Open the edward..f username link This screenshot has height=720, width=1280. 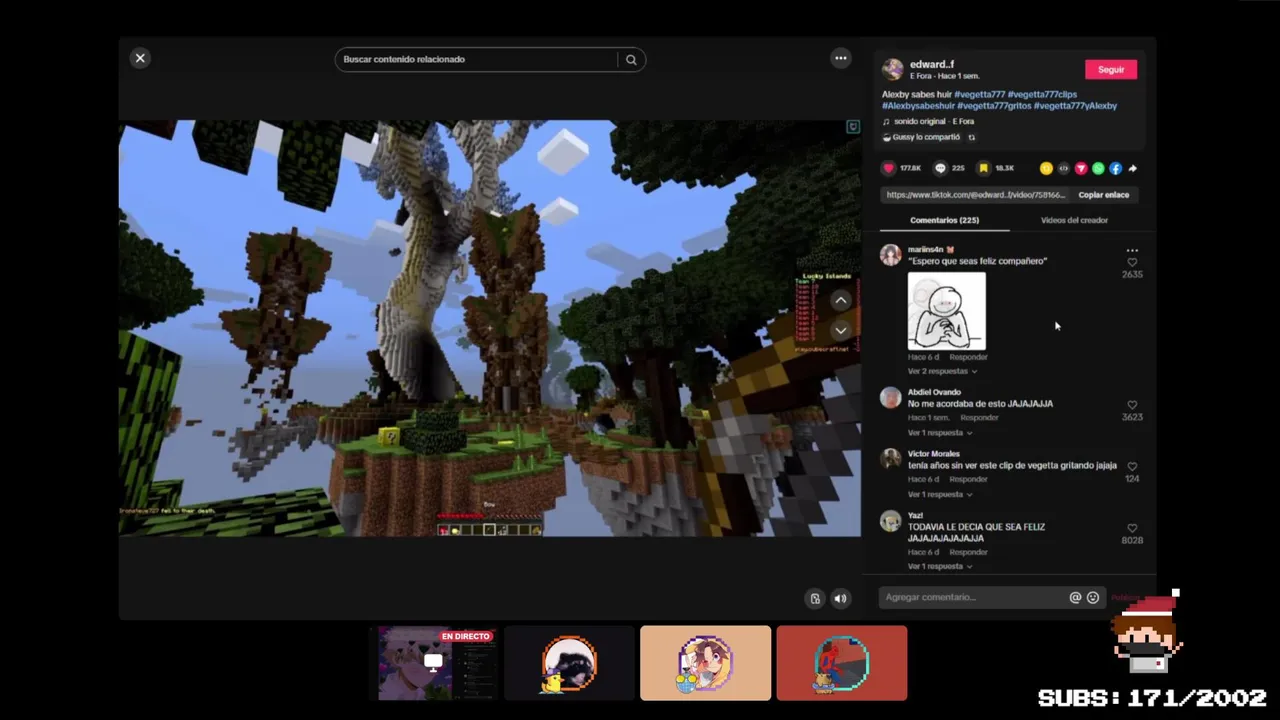point(932,64)
